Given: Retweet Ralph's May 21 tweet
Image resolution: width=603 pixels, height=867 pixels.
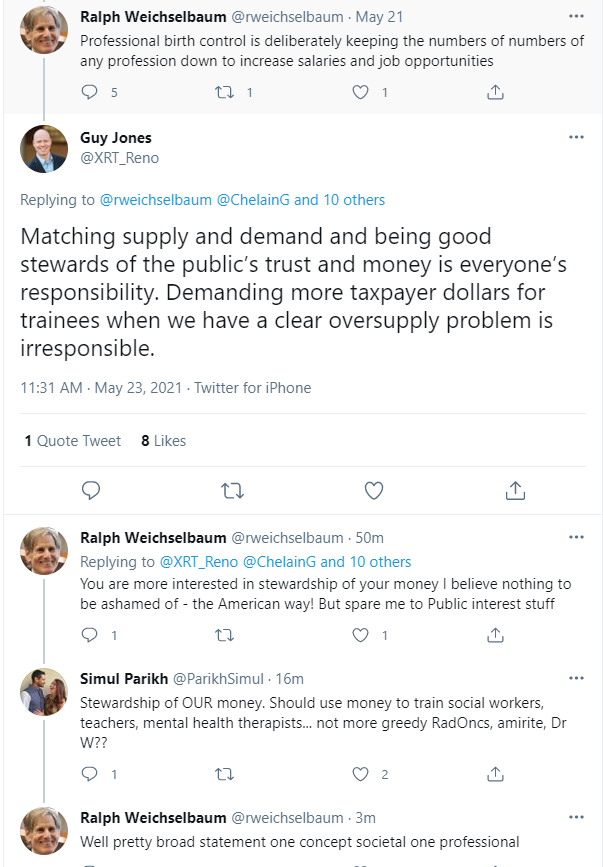Looking at the screenshot, I should pyautogui.click(x=227, y=92).
